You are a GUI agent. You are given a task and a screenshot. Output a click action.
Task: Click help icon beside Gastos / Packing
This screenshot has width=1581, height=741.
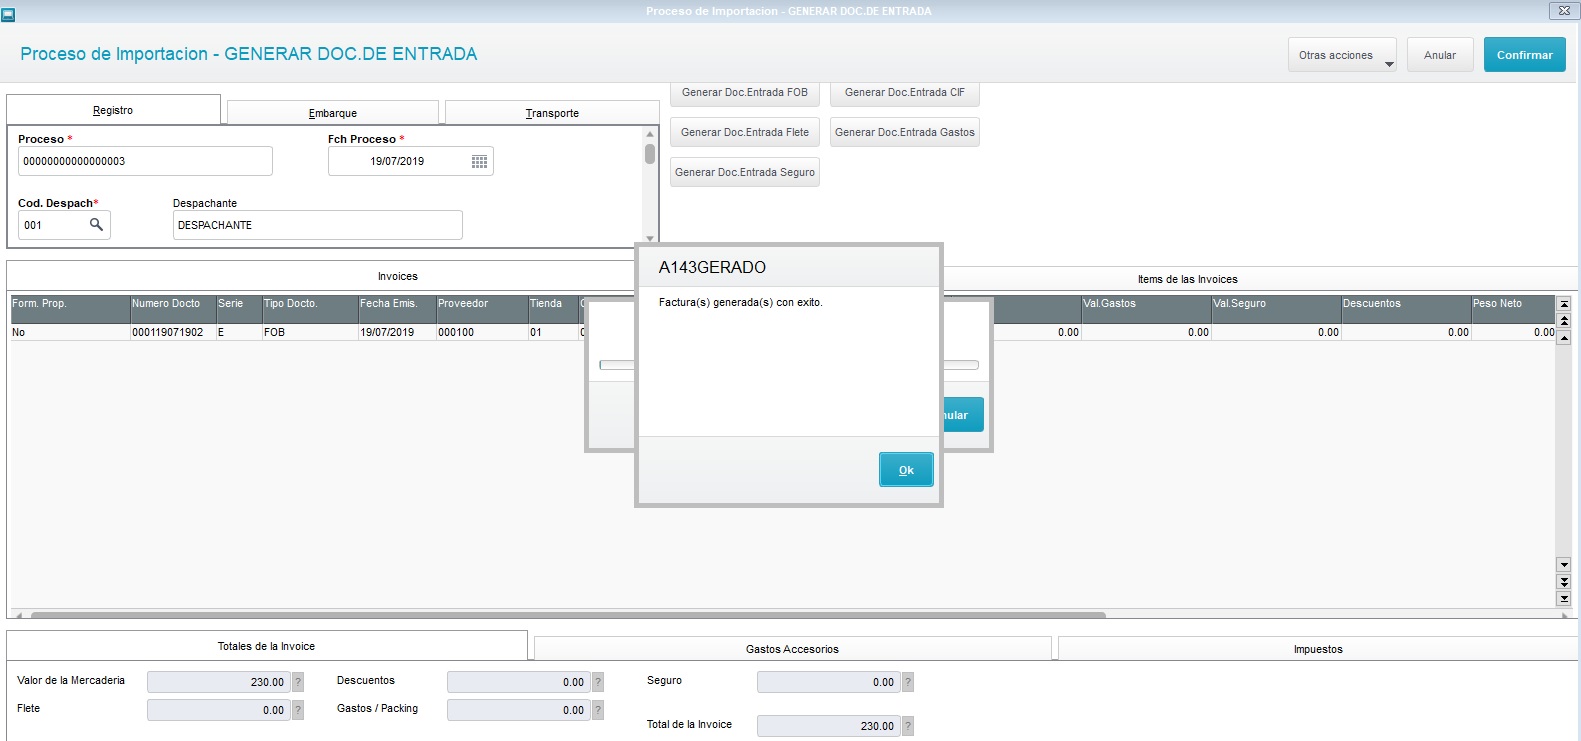click(598, 710)
